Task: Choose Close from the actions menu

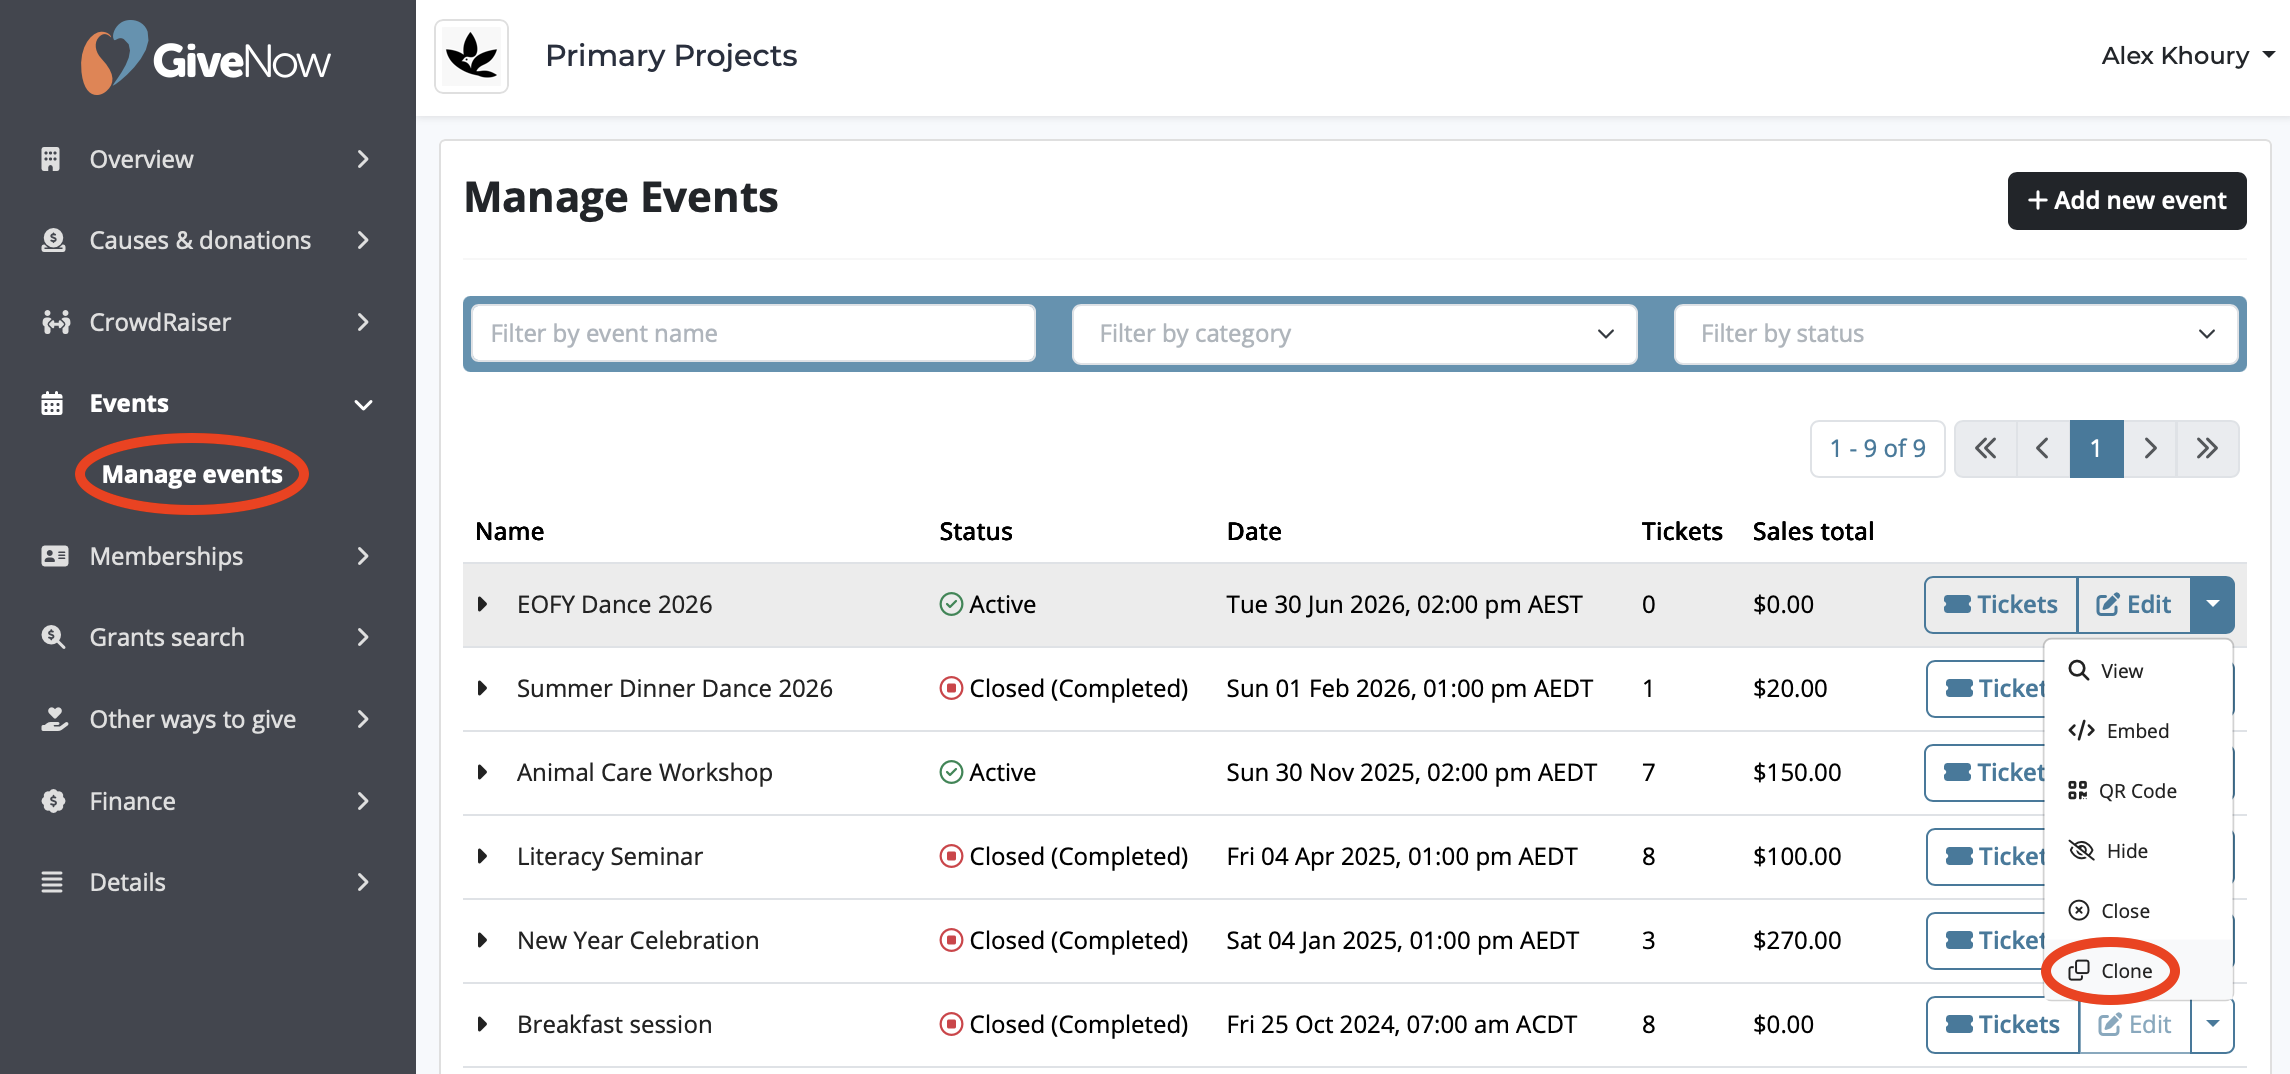Action: click(x=2138, y=911)
